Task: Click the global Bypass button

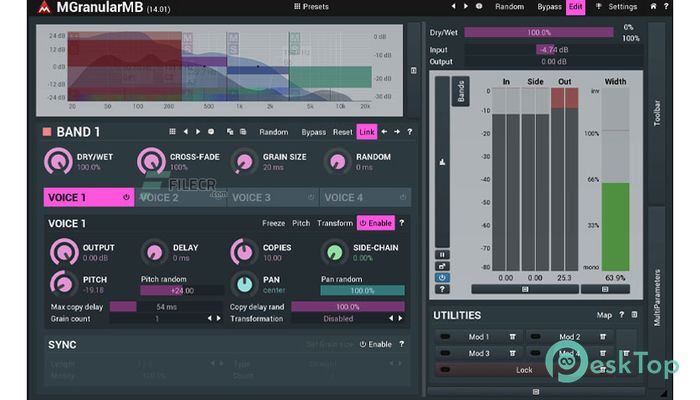Action: click(549, 7)
